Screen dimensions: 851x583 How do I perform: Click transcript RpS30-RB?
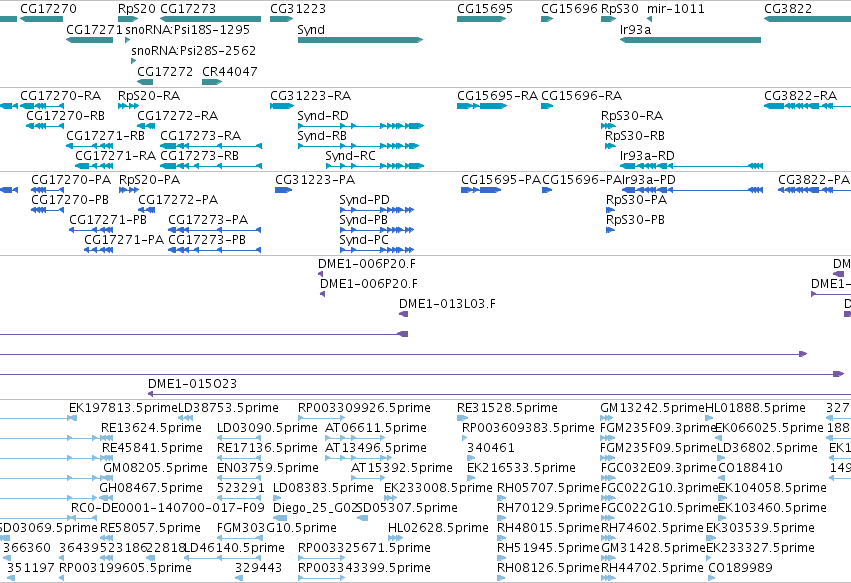click(635, 136)
